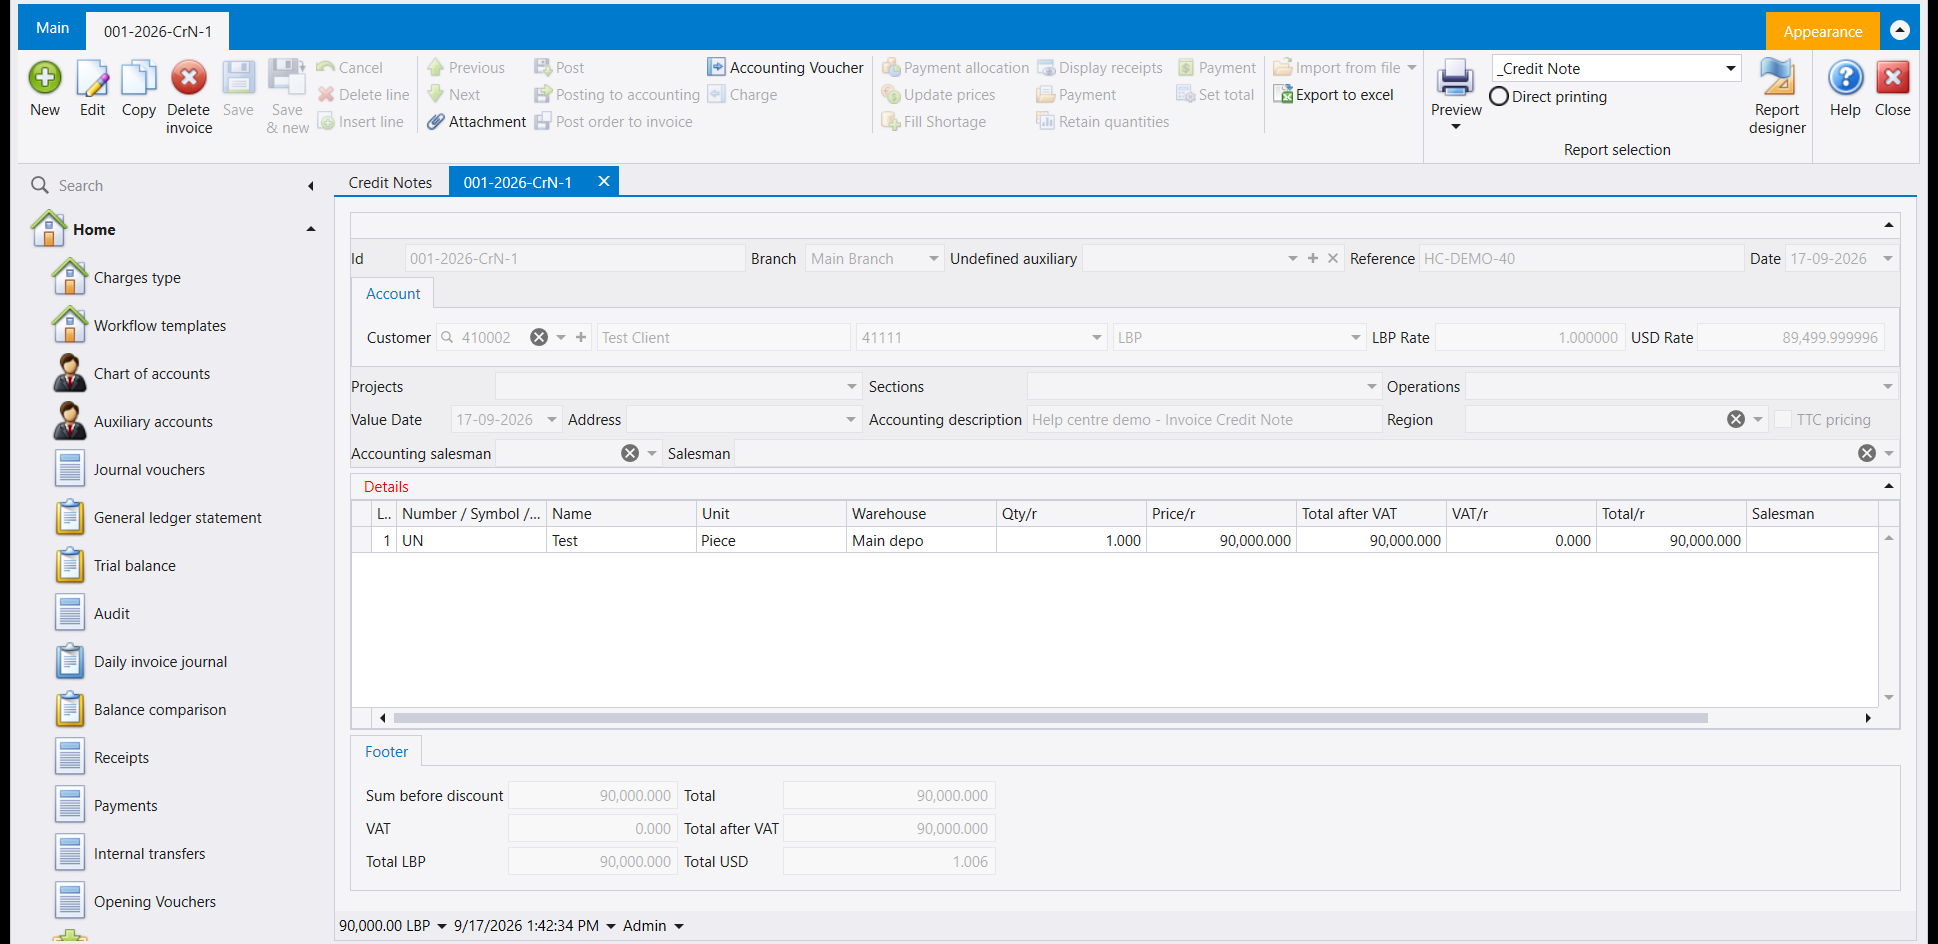Click the Appearance button
The height and width of the screenshot is (944, 1938).
pyautogui.click(x=1822, y=32)
